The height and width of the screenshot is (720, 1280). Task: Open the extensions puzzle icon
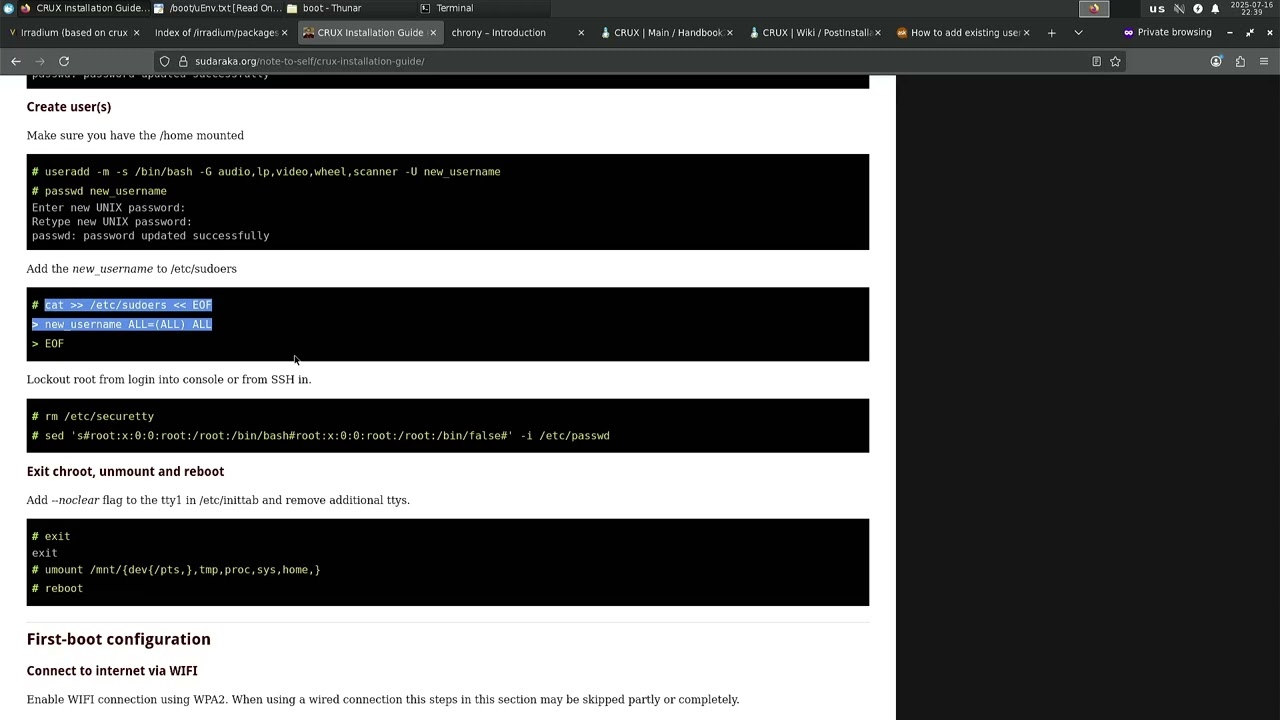click(x=1240, y=61)
